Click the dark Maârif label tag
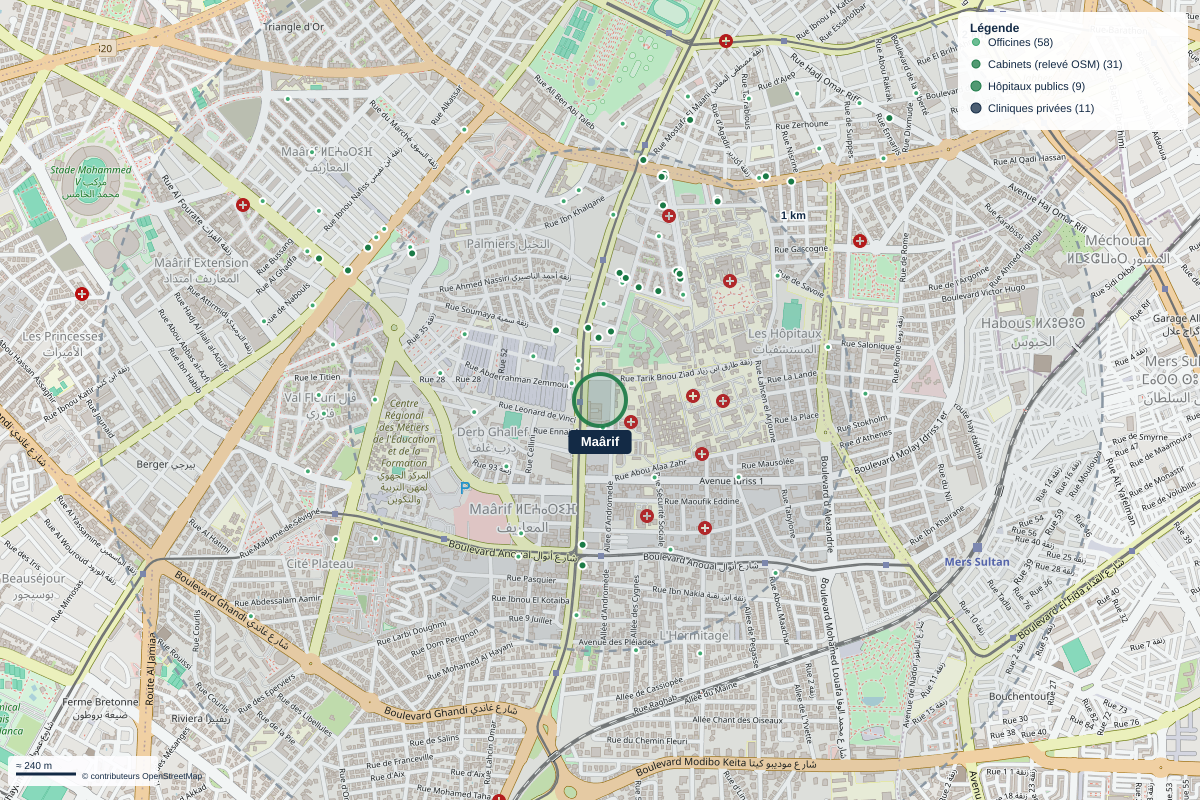Image resolution: width=1200 pixels, height=800 pixels. coord(600,442)
